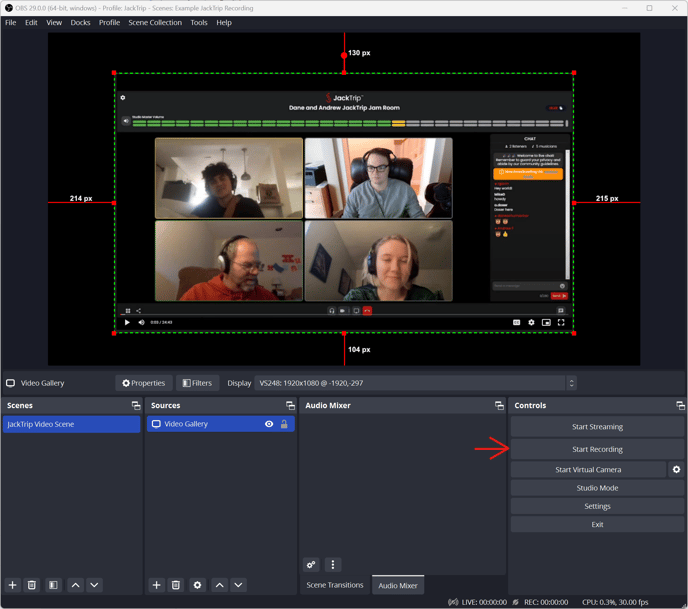
Task: Open the Help menu
Action: 224,22
